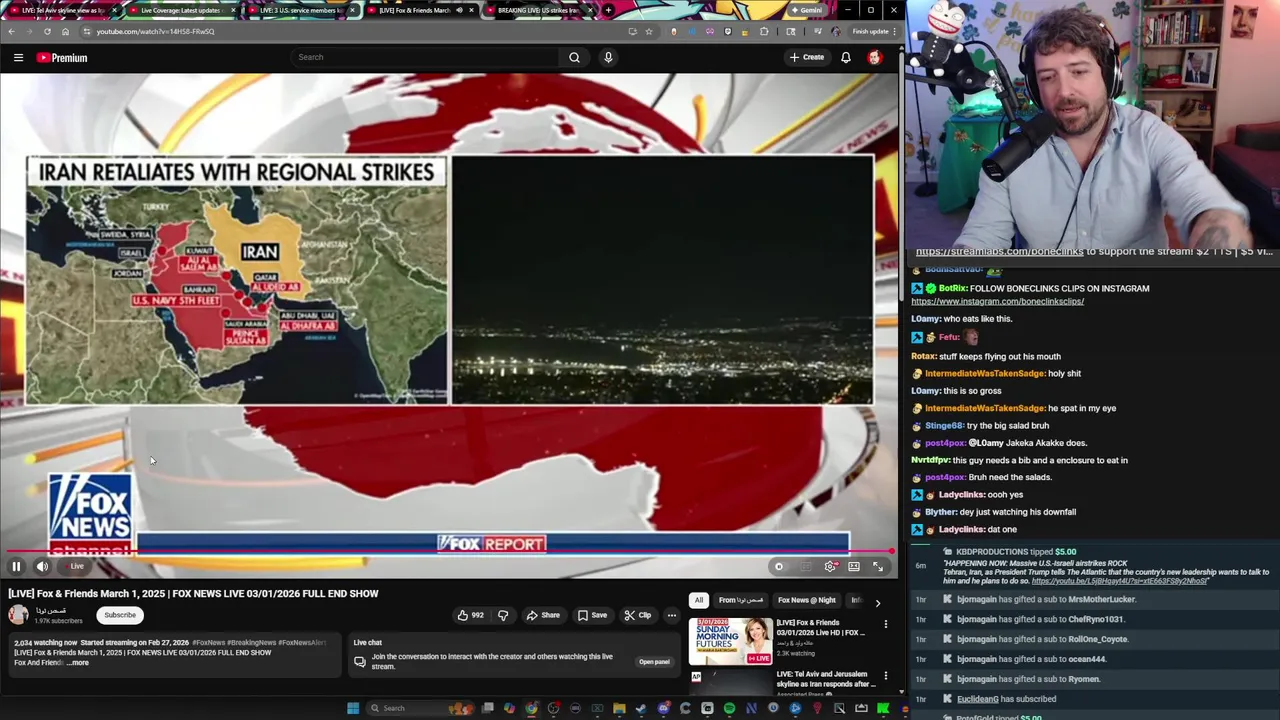Screen dimensions: 1280x720
Task: Click the YouTube search input field
Action: (425, 58)
